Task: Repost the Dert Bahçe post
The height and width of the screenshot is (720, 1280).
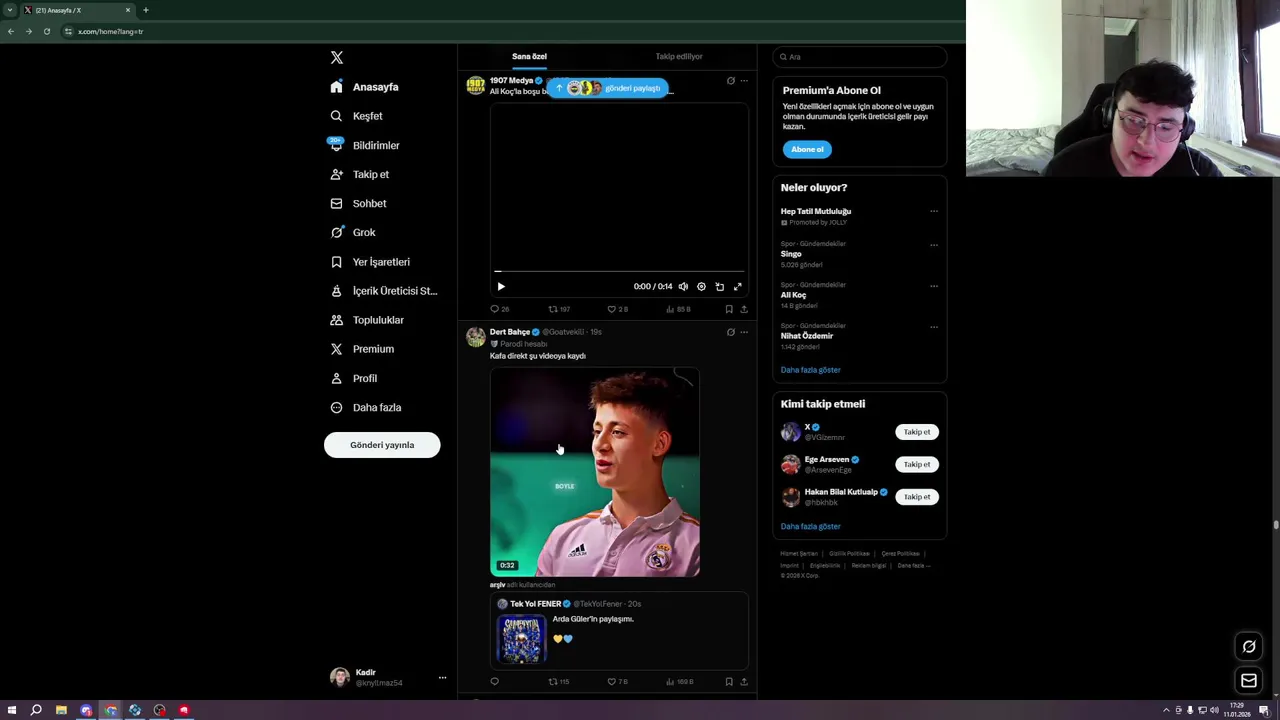Action: coord(559,682)
